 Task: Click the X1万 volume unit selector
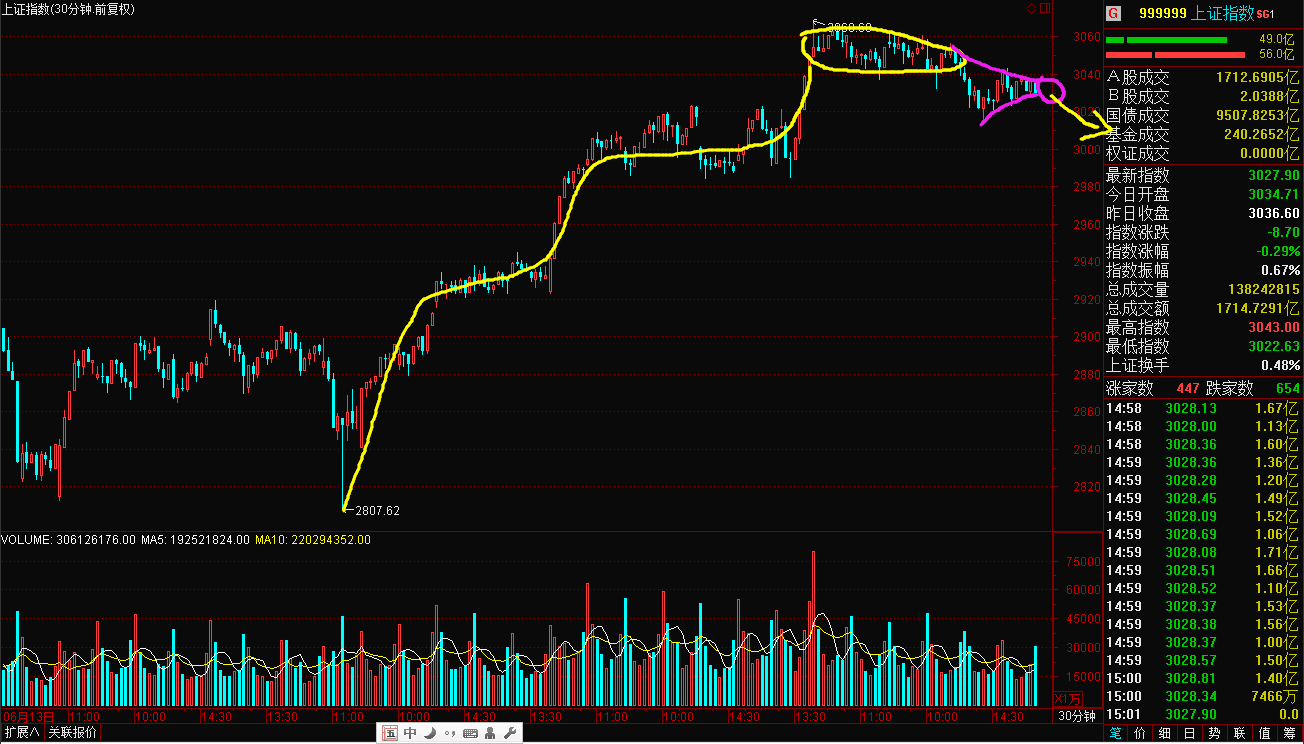(1068, 698)
